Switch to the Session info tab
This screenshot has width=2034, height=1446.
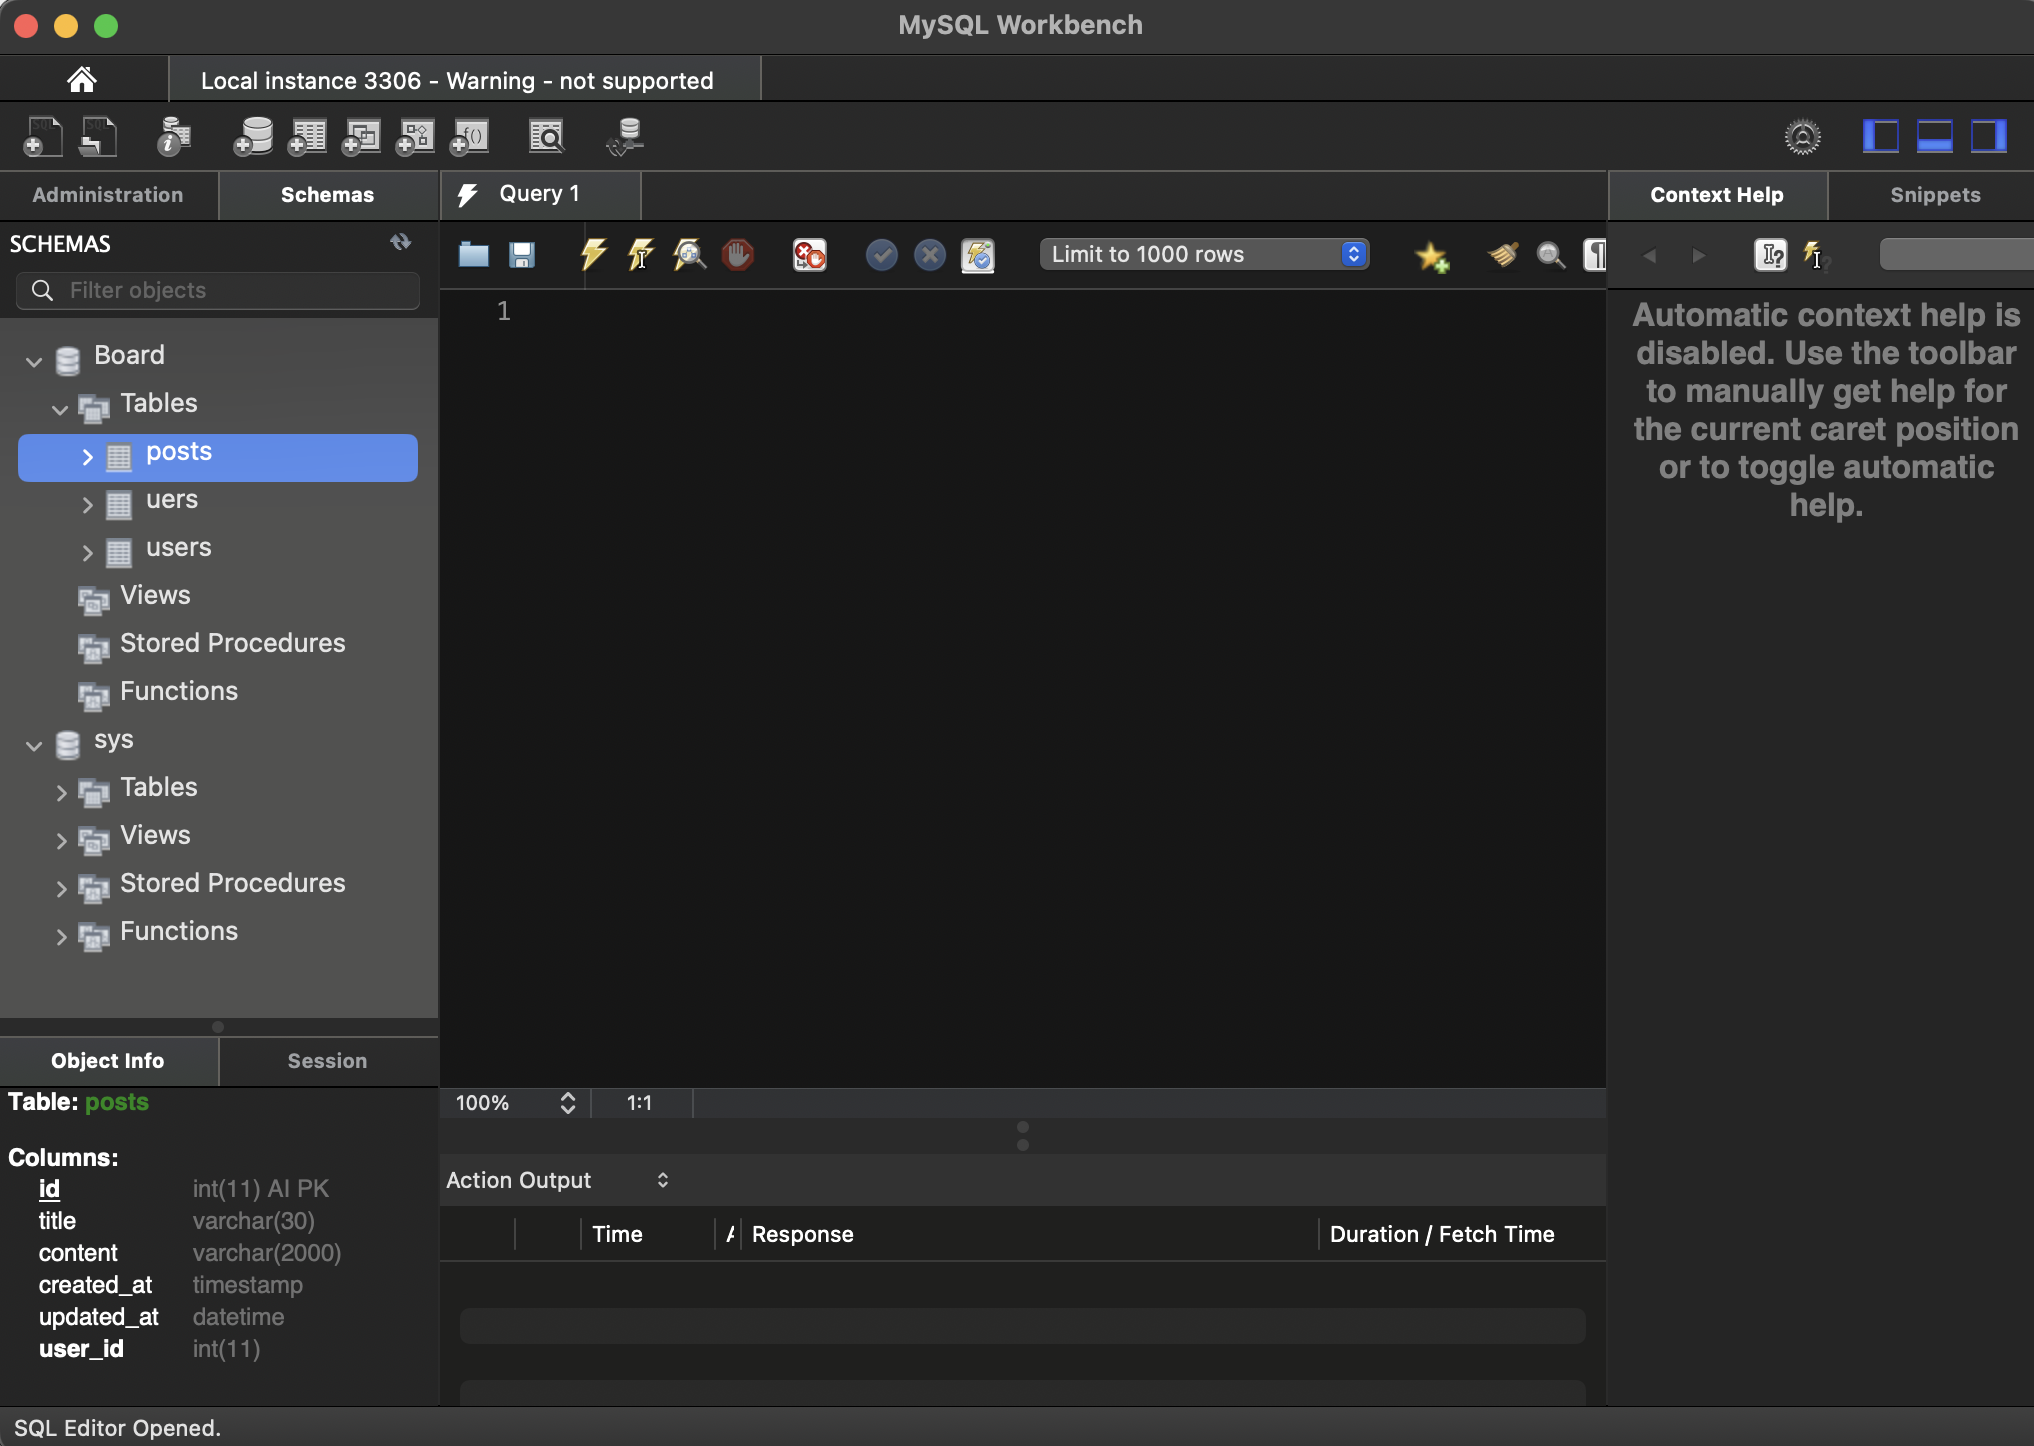(x=327, y=1061)
